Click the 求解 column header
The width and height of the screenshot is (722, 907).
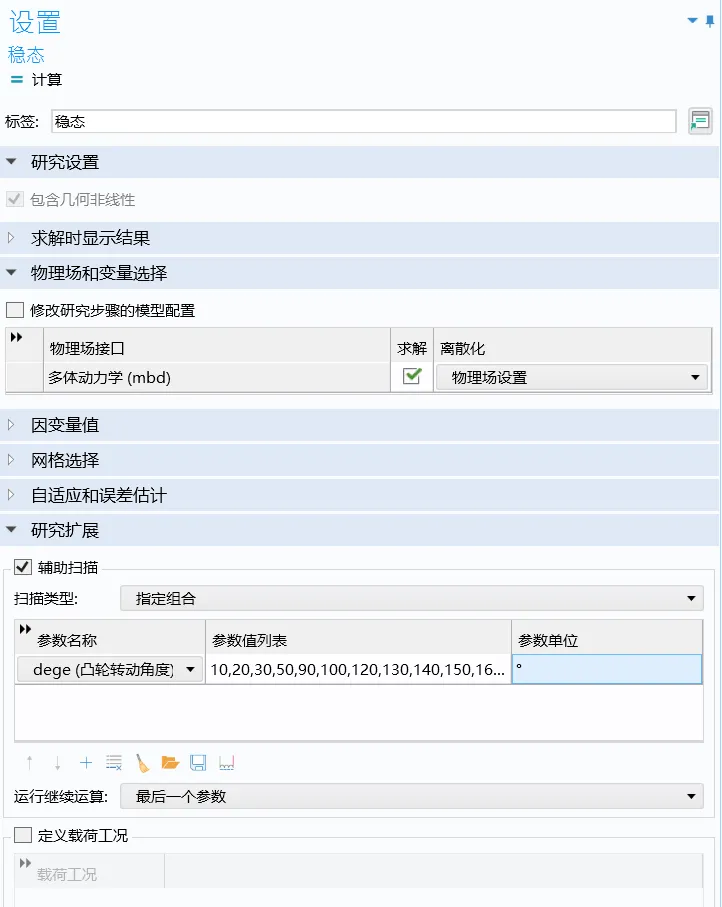tap(412, 346)
